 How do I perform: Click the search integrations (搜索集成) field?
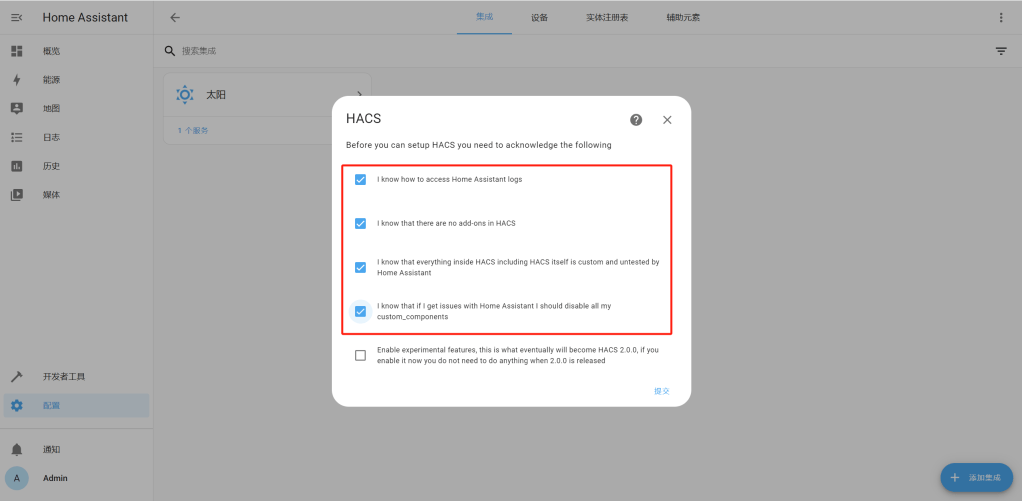click(x=400, y=51)
